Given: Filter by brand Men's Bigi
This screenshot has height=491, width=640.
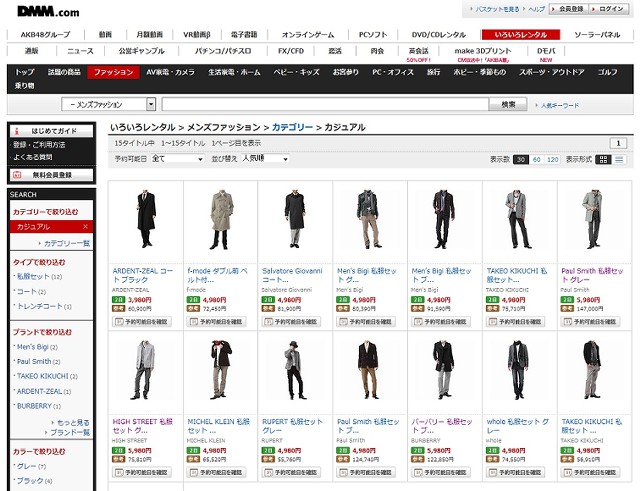Looking at the screenshot, I should (33, 347).
